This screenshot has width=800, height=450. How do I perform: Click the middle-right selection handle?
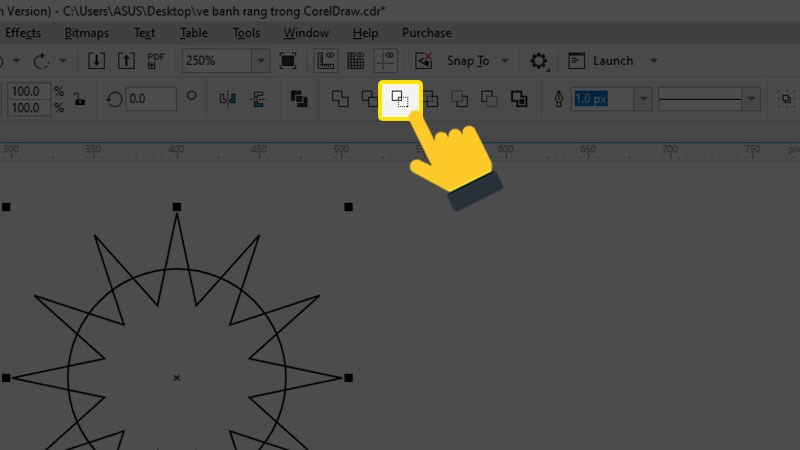[x=348, y=378]
